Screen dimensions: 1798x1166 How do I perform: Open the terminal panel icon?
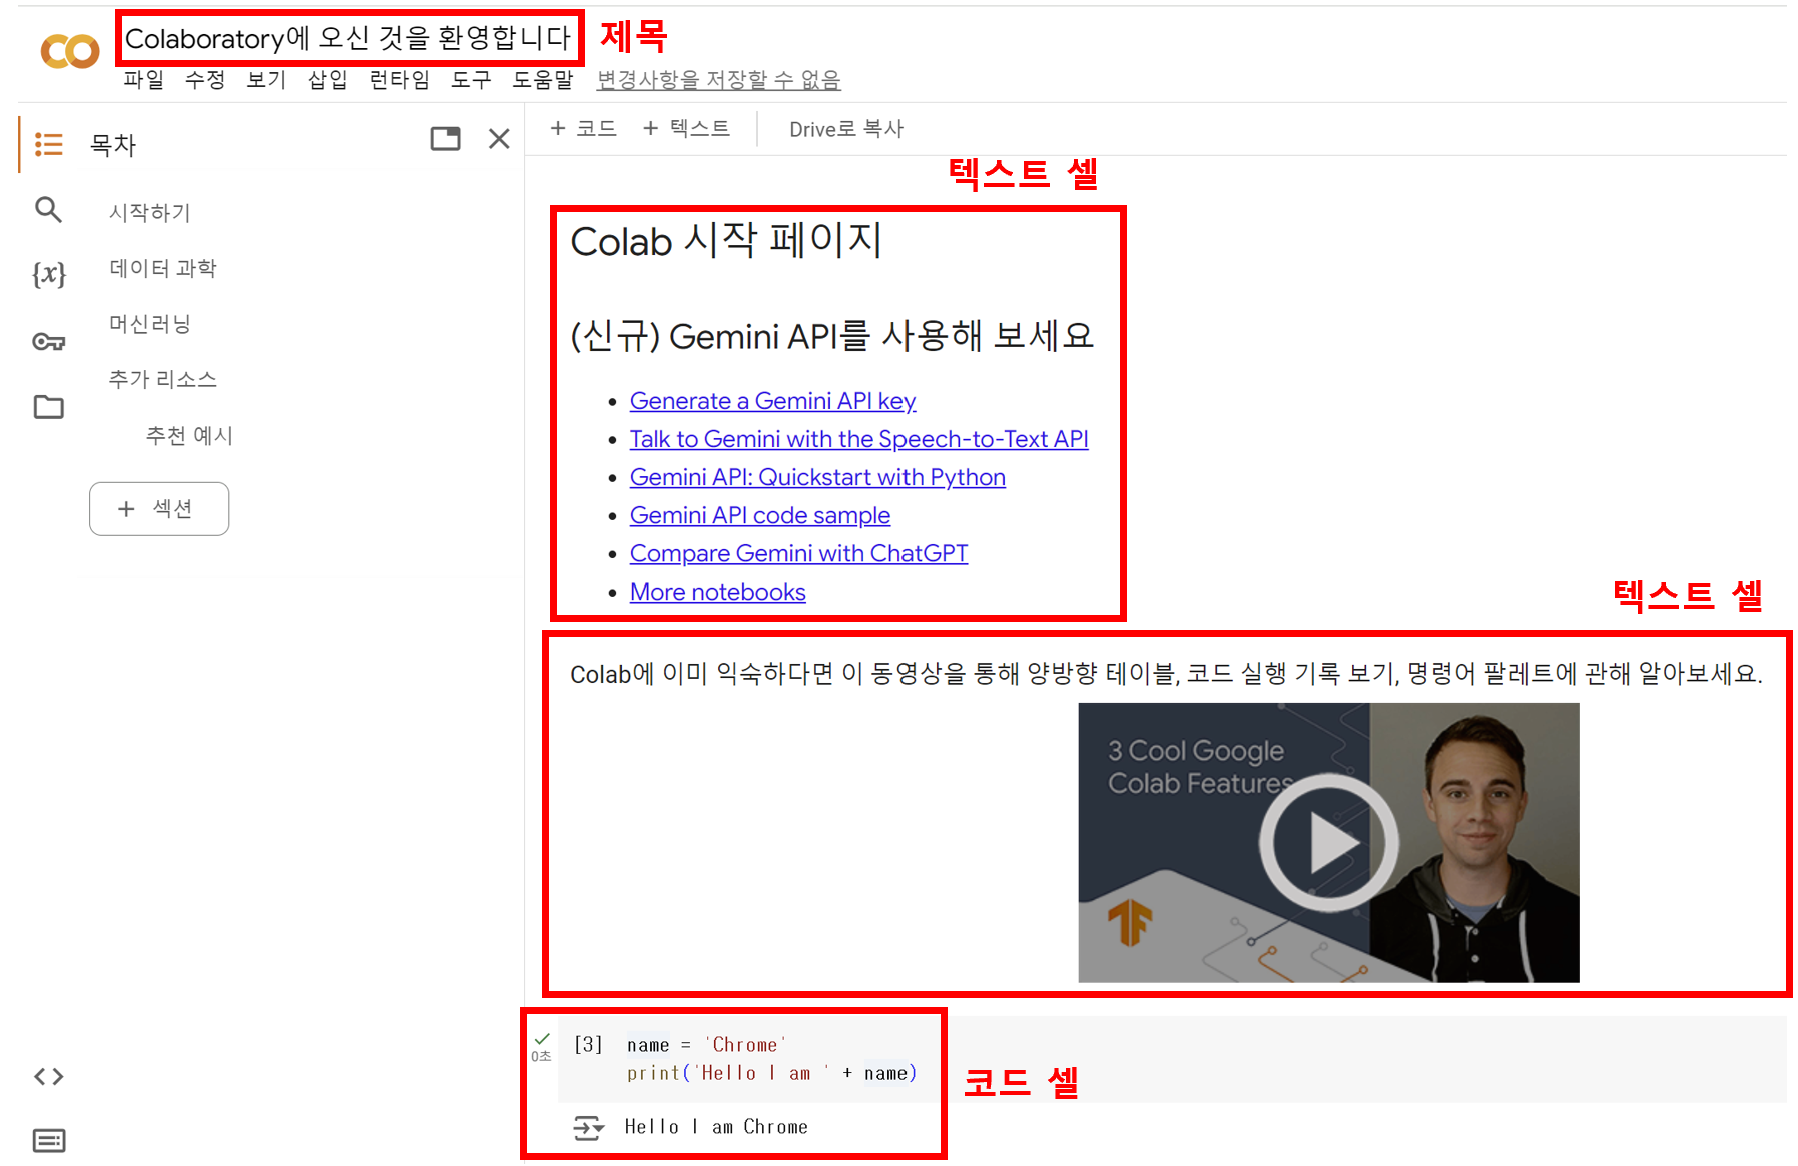pyautogui.click(x=48, y=1141)
